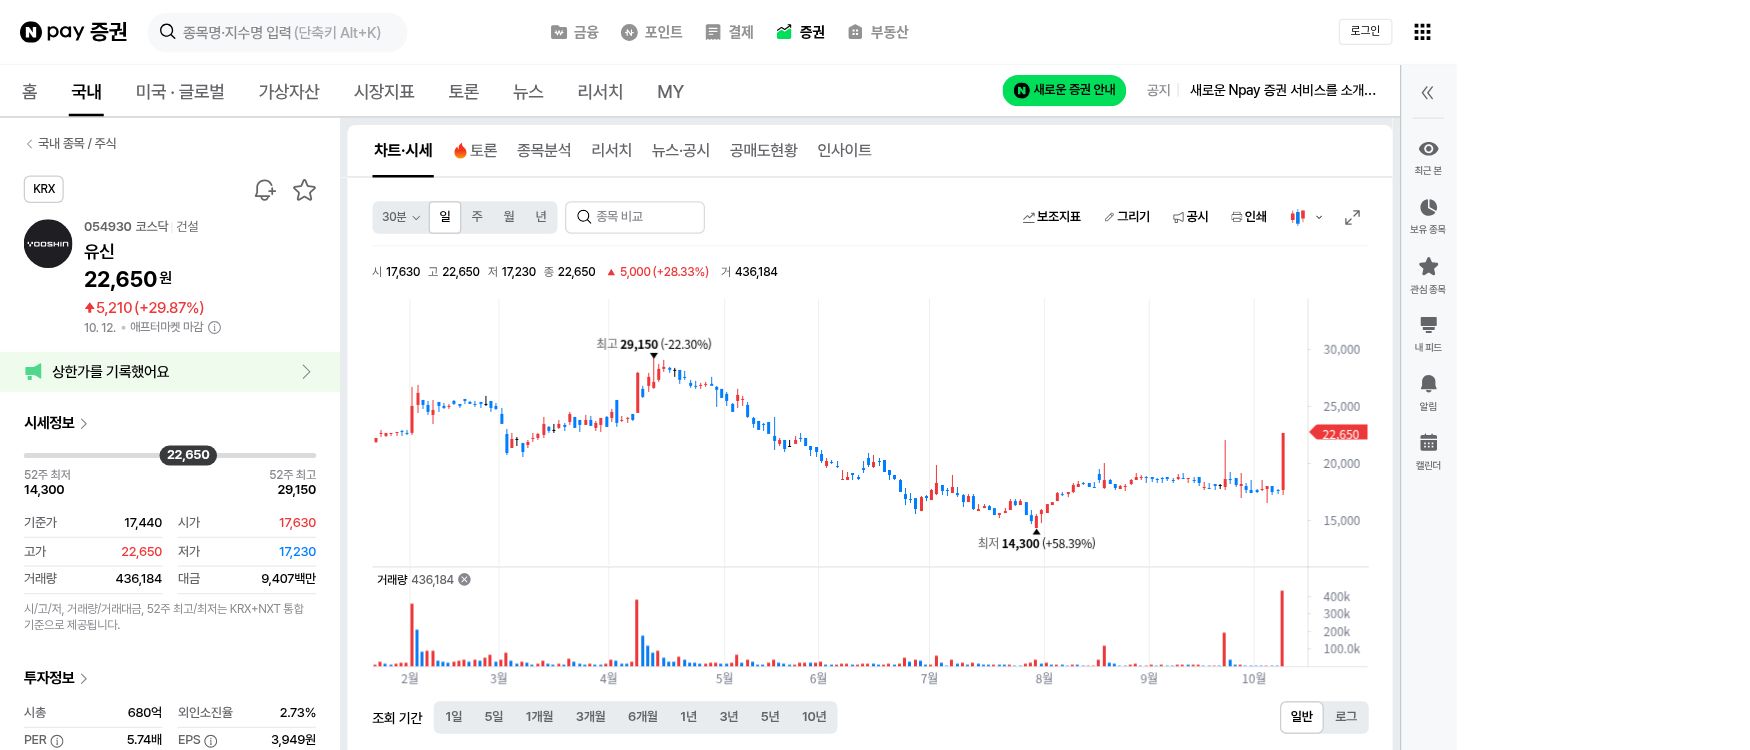Screen dimensions: 1750x750
Task: Switch chart scale to 로그
Action: coord(1346,717)
